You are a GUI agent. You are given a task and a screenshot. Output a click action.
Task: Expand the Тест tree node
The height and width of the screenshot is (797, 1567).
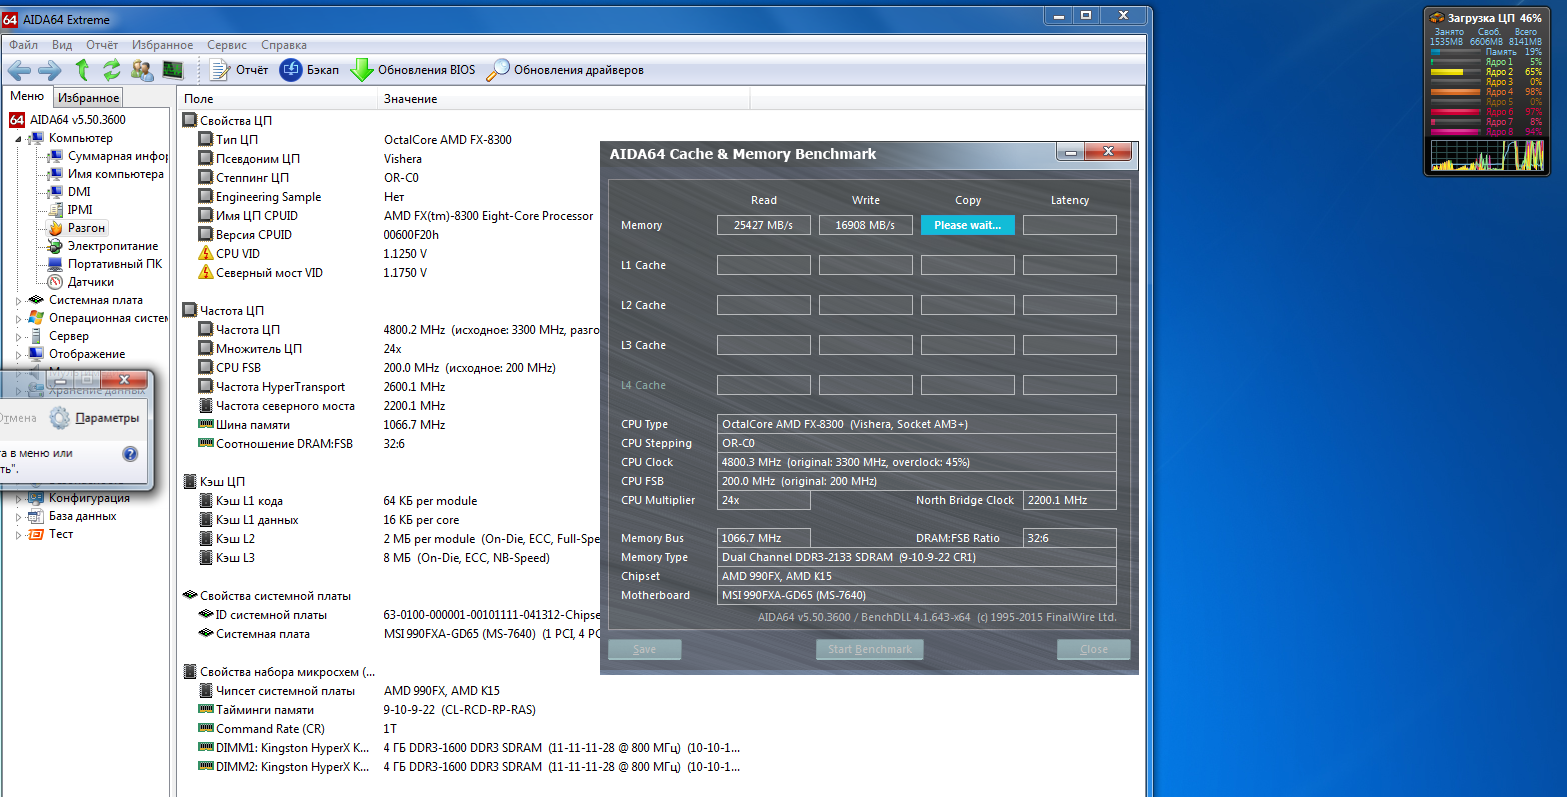coord(18,535)
